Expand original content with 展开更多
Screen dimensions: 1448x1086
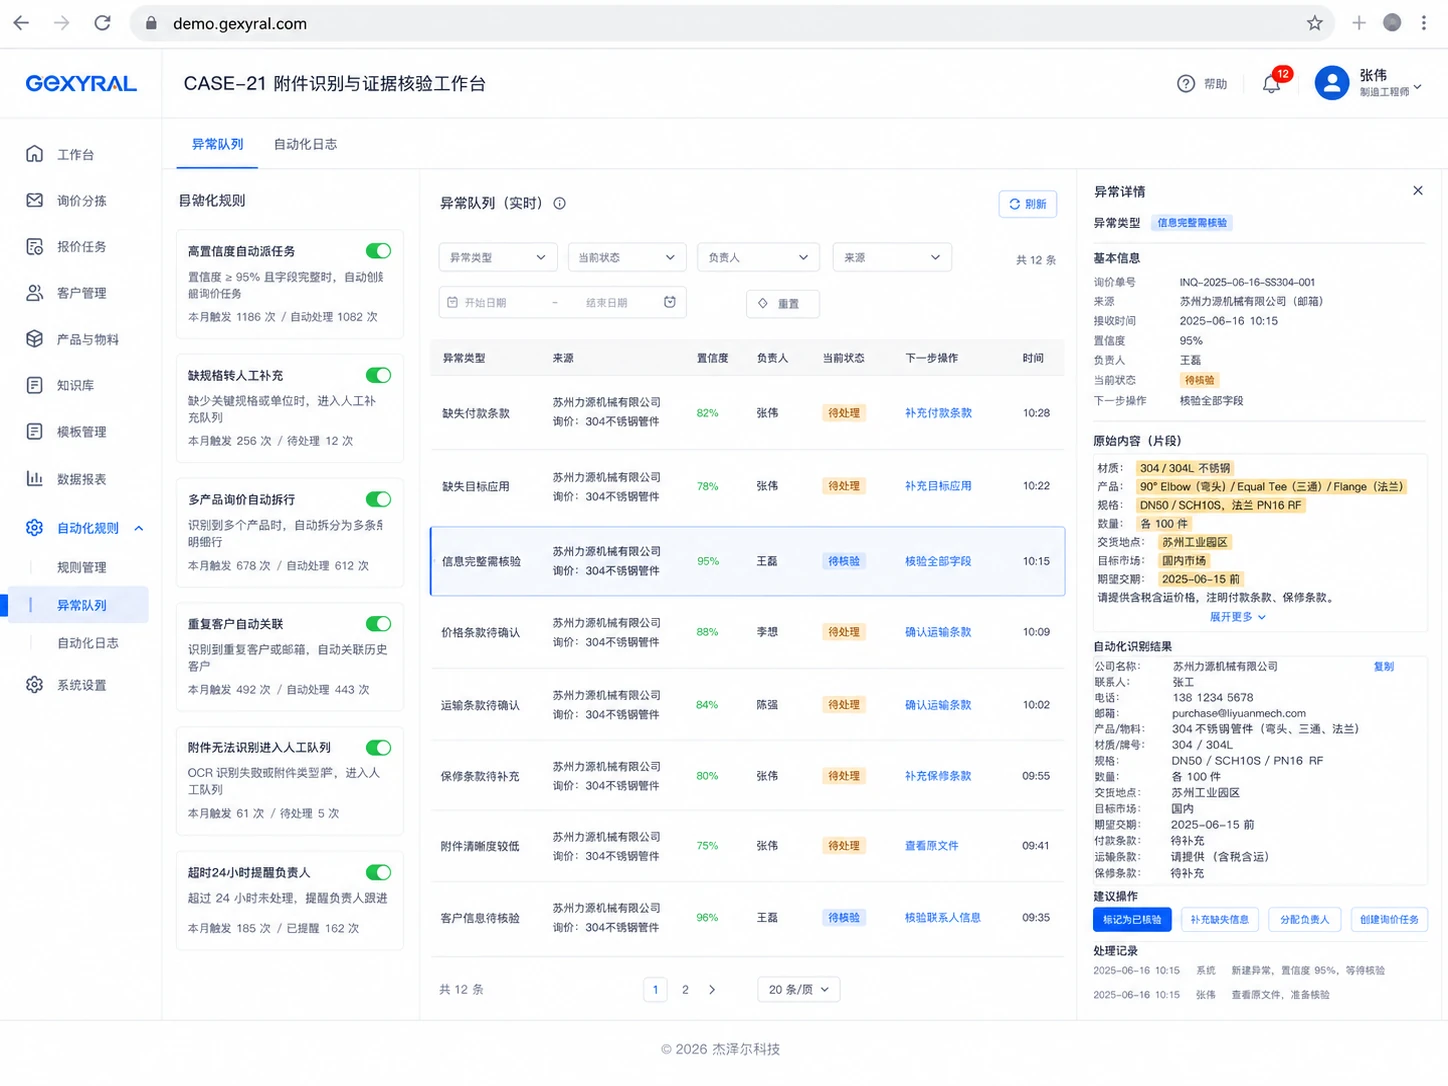point(1238,617)
